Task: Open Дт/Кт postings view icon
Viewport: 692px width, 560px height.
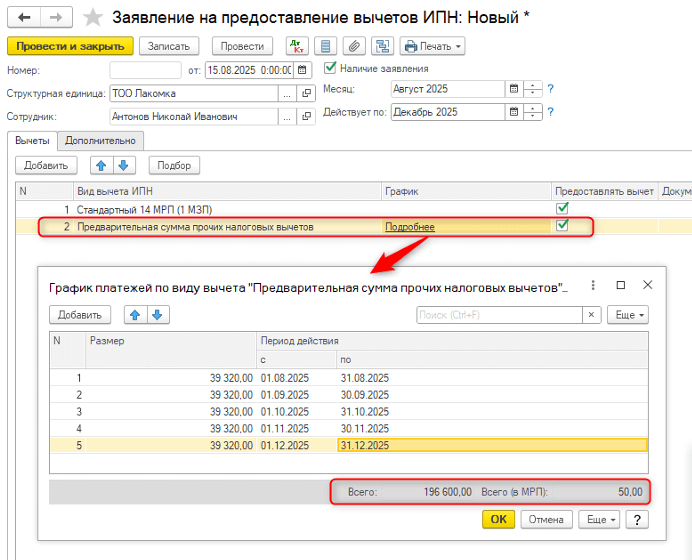Action: pyautogui.click(x=297, y=46)
